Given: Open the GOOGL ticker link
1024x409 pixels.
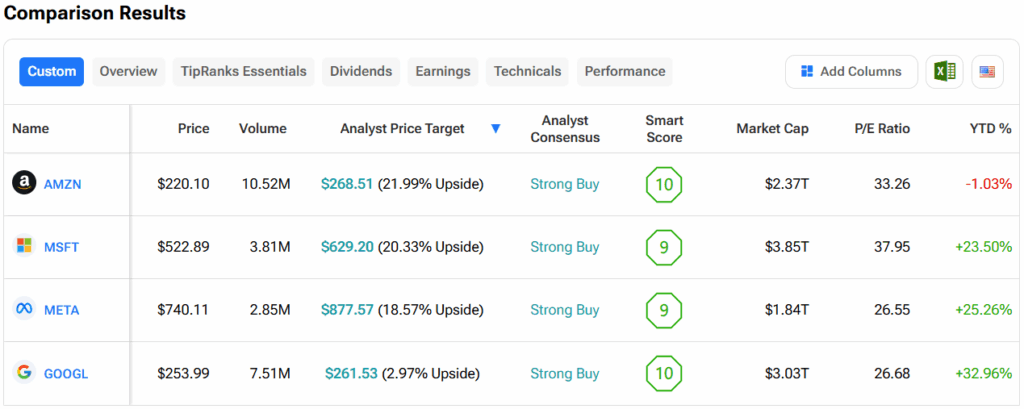Looking at the screenshot, I should 66,373.
